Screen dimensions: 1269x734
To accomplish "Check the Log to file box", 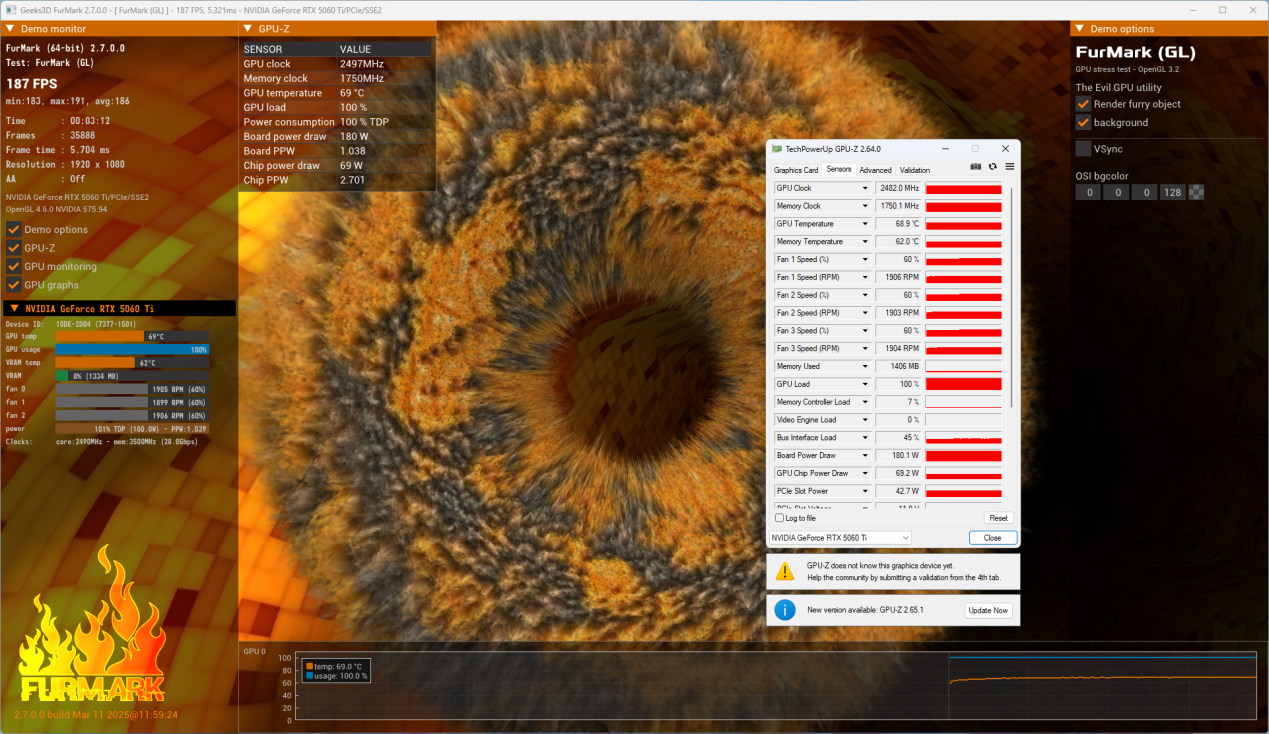I will (x=780, y=518).
